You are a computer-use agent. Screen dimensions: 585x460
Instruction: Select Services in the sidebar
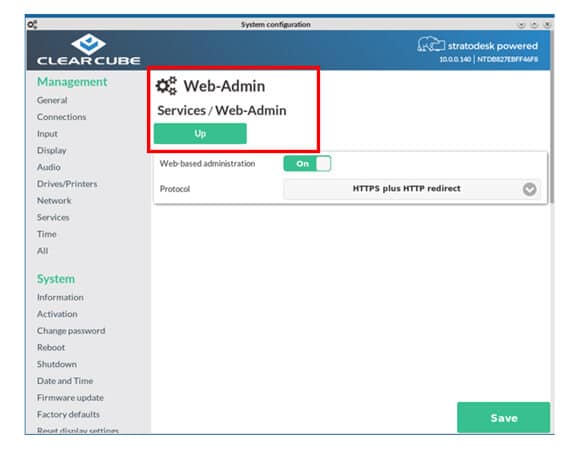point(53,218)
